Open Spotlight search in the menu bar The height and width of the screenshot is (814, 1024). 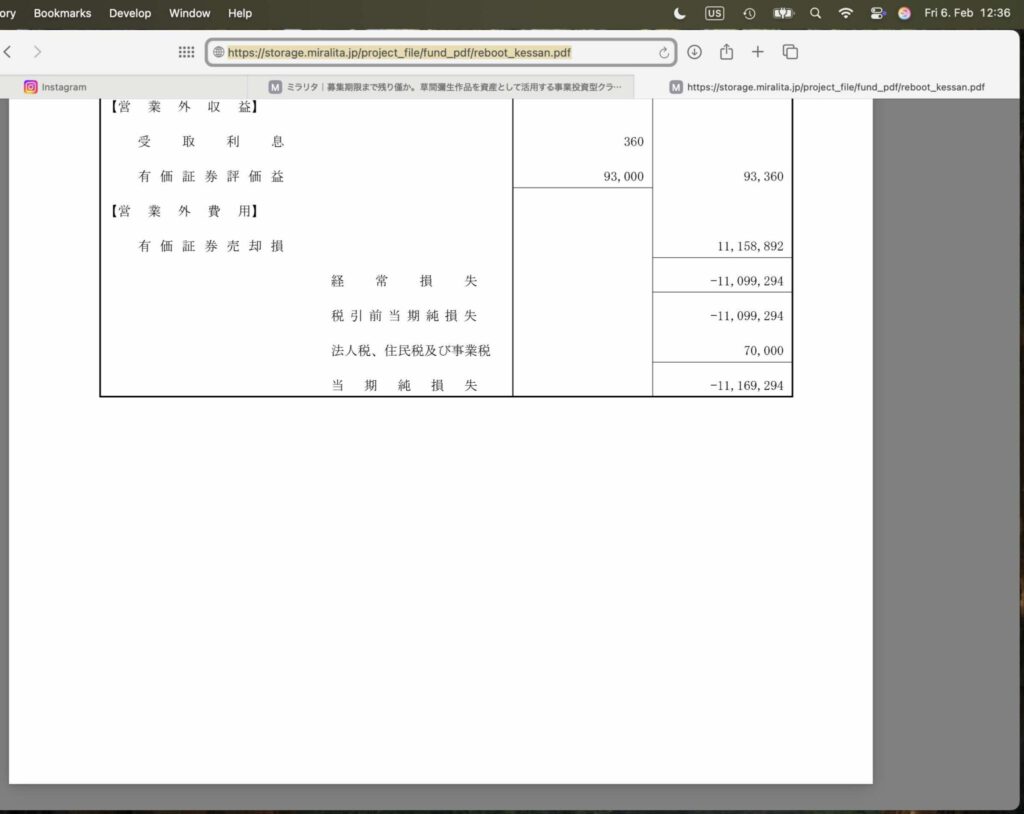point(815,13)
